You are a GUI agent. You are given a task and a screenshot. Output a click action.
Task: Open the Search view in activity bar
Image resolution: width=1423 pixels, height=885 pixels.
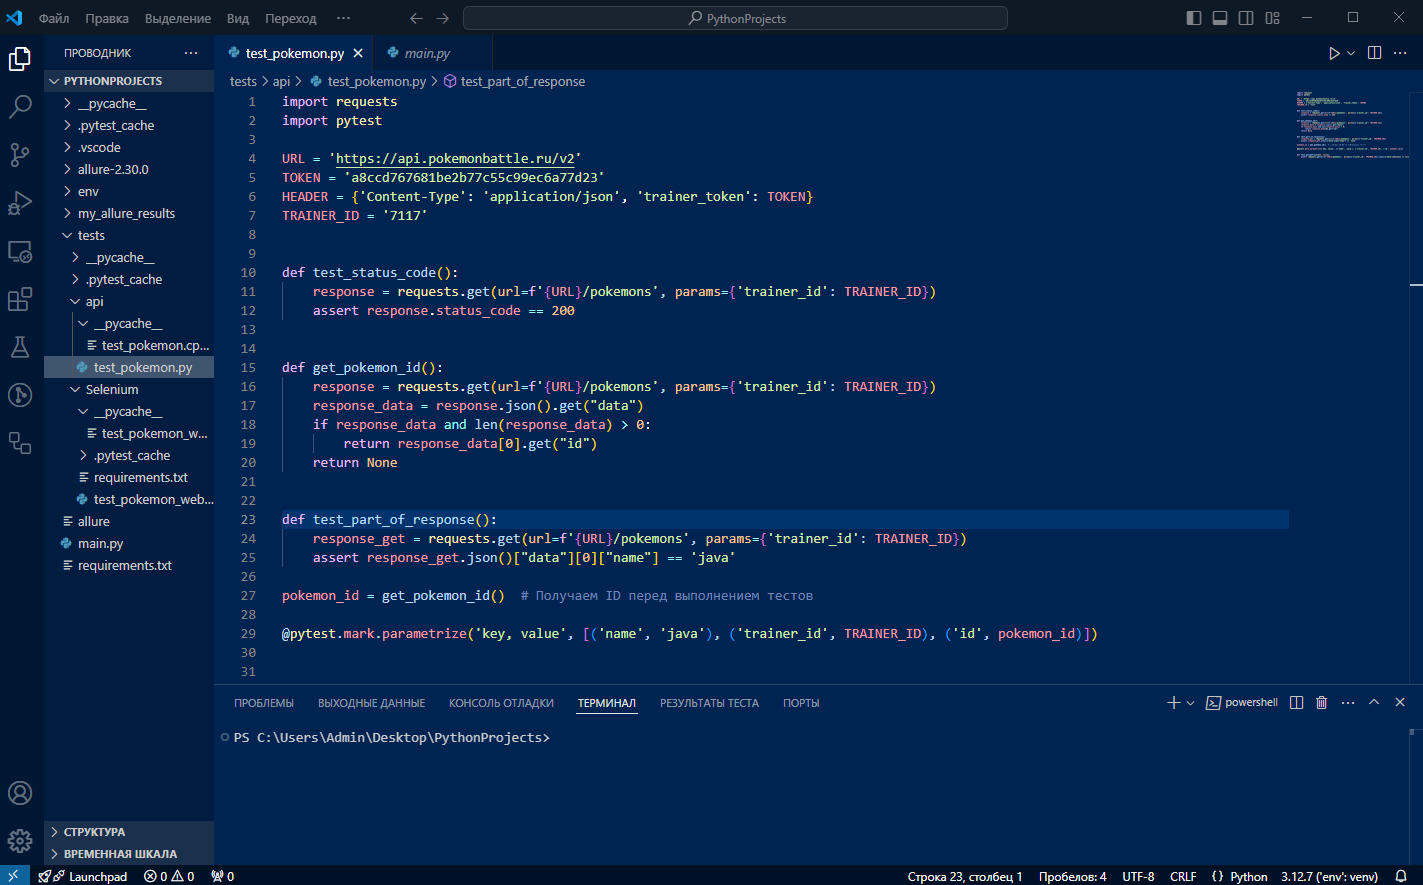[x=20, y=107]
